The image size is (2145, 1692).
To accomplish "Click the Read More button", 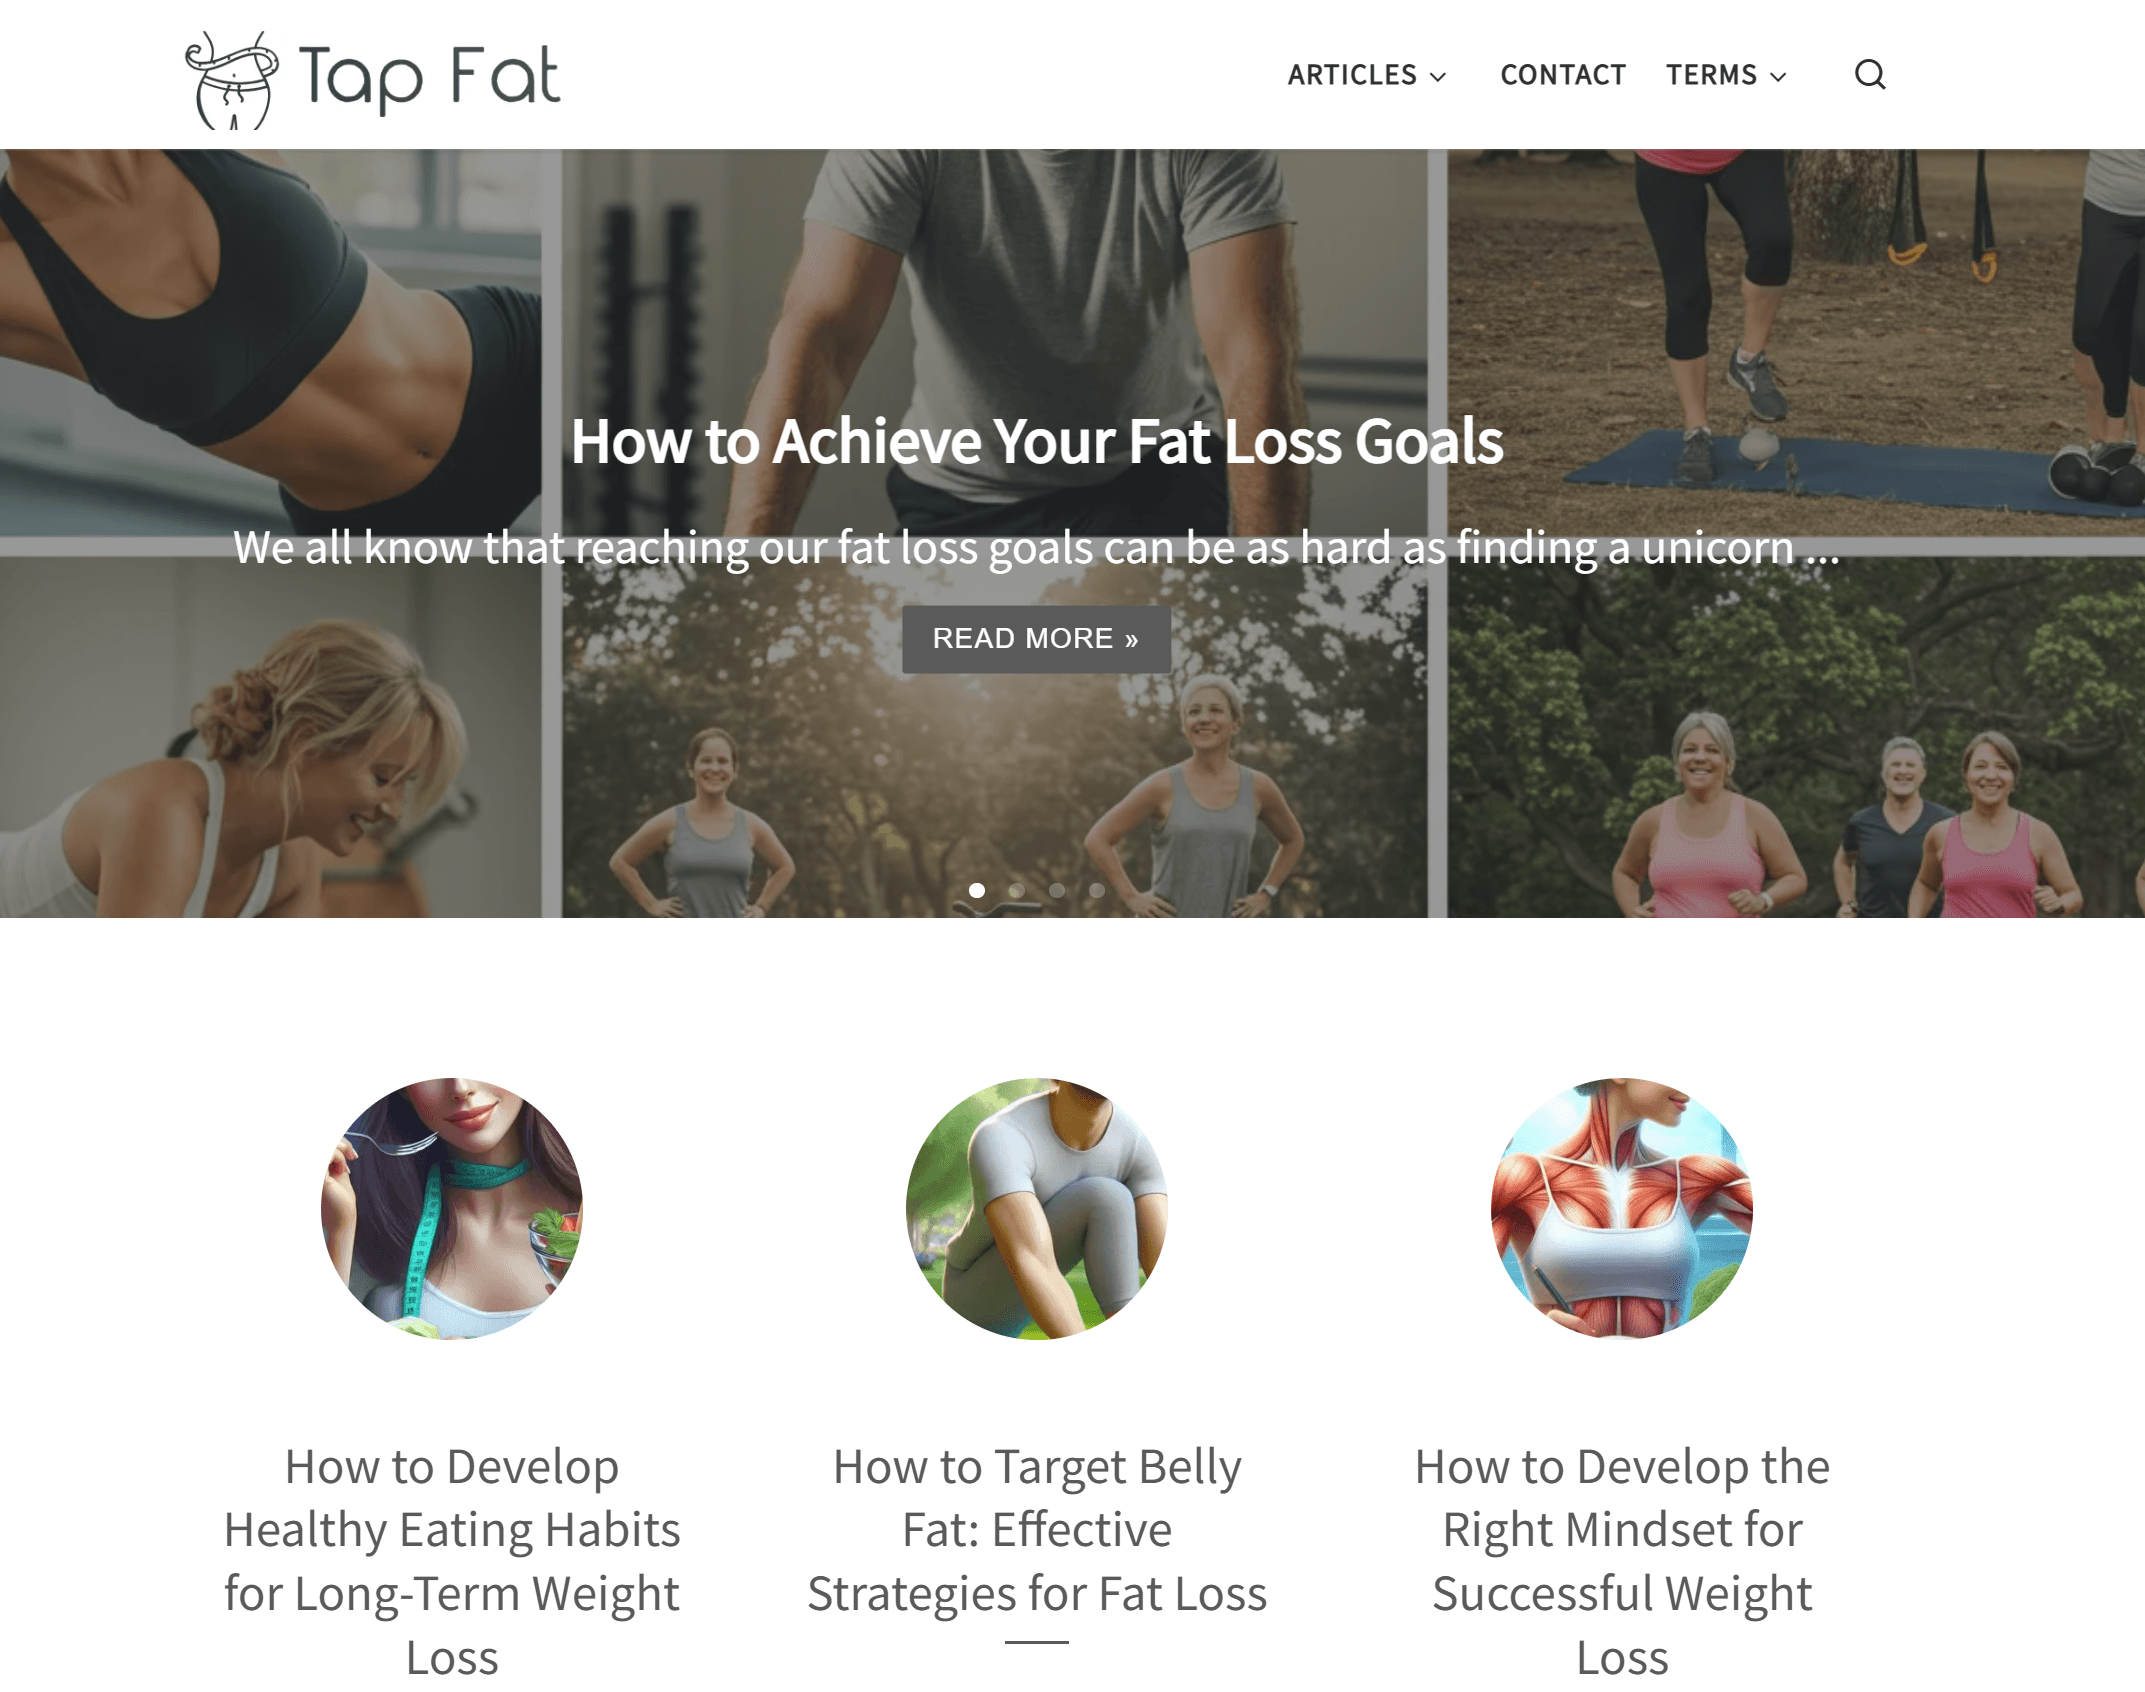I will coord(1036,639).
